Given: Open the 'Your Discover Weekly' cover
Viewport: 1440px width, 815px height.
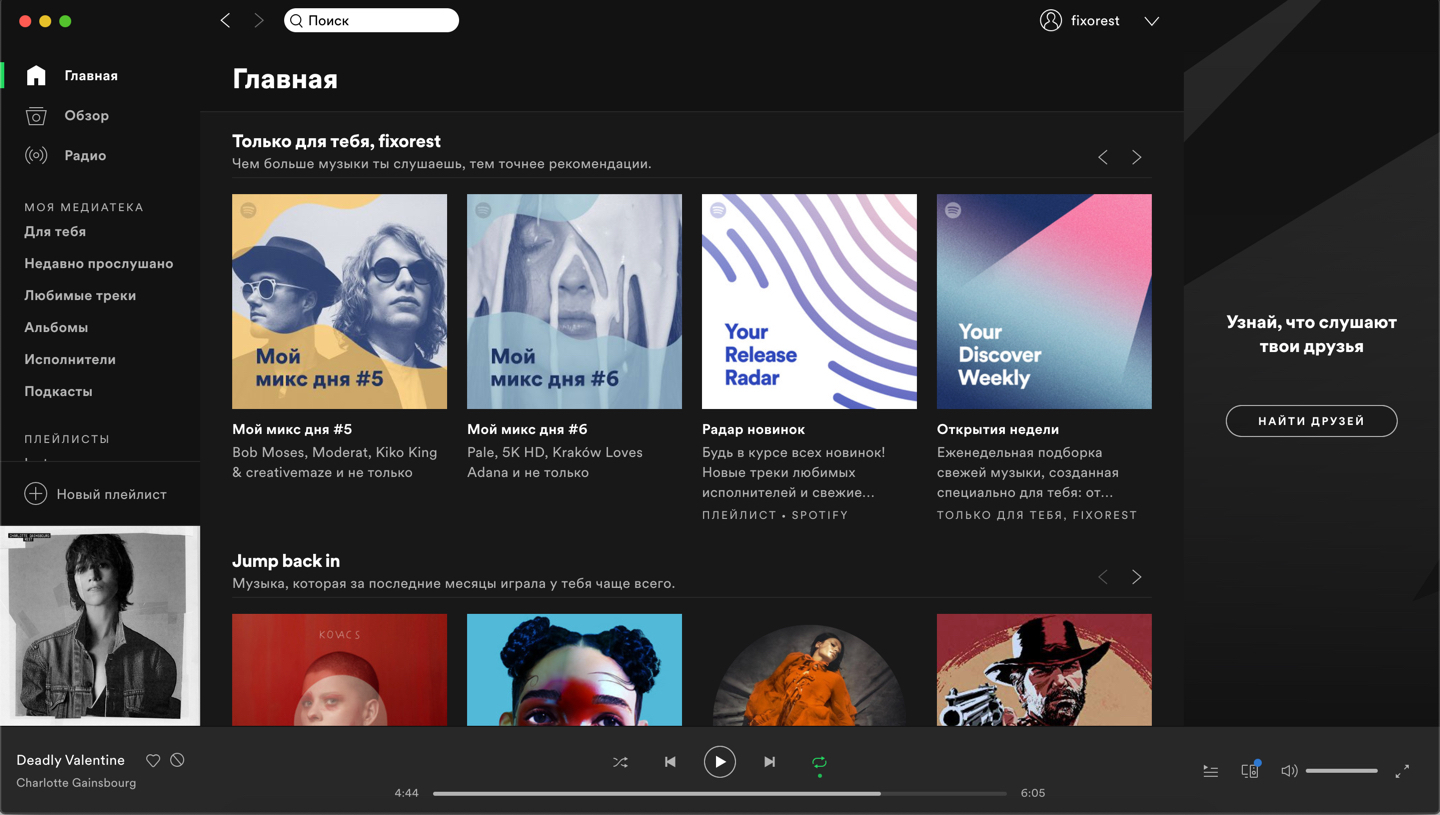Looking at the screenshot, I should 1044,301.
